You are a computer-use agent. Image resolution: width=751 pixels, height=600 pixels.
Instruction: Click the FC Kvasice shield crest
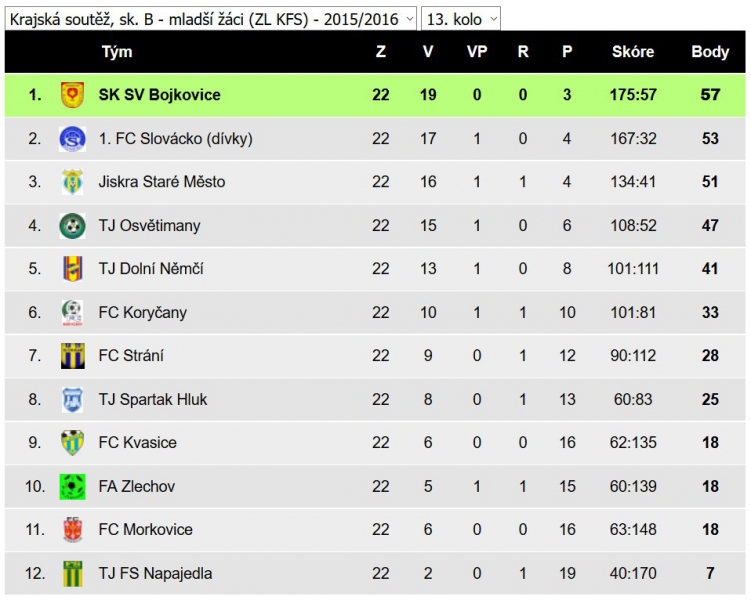[x=72, y=442]
